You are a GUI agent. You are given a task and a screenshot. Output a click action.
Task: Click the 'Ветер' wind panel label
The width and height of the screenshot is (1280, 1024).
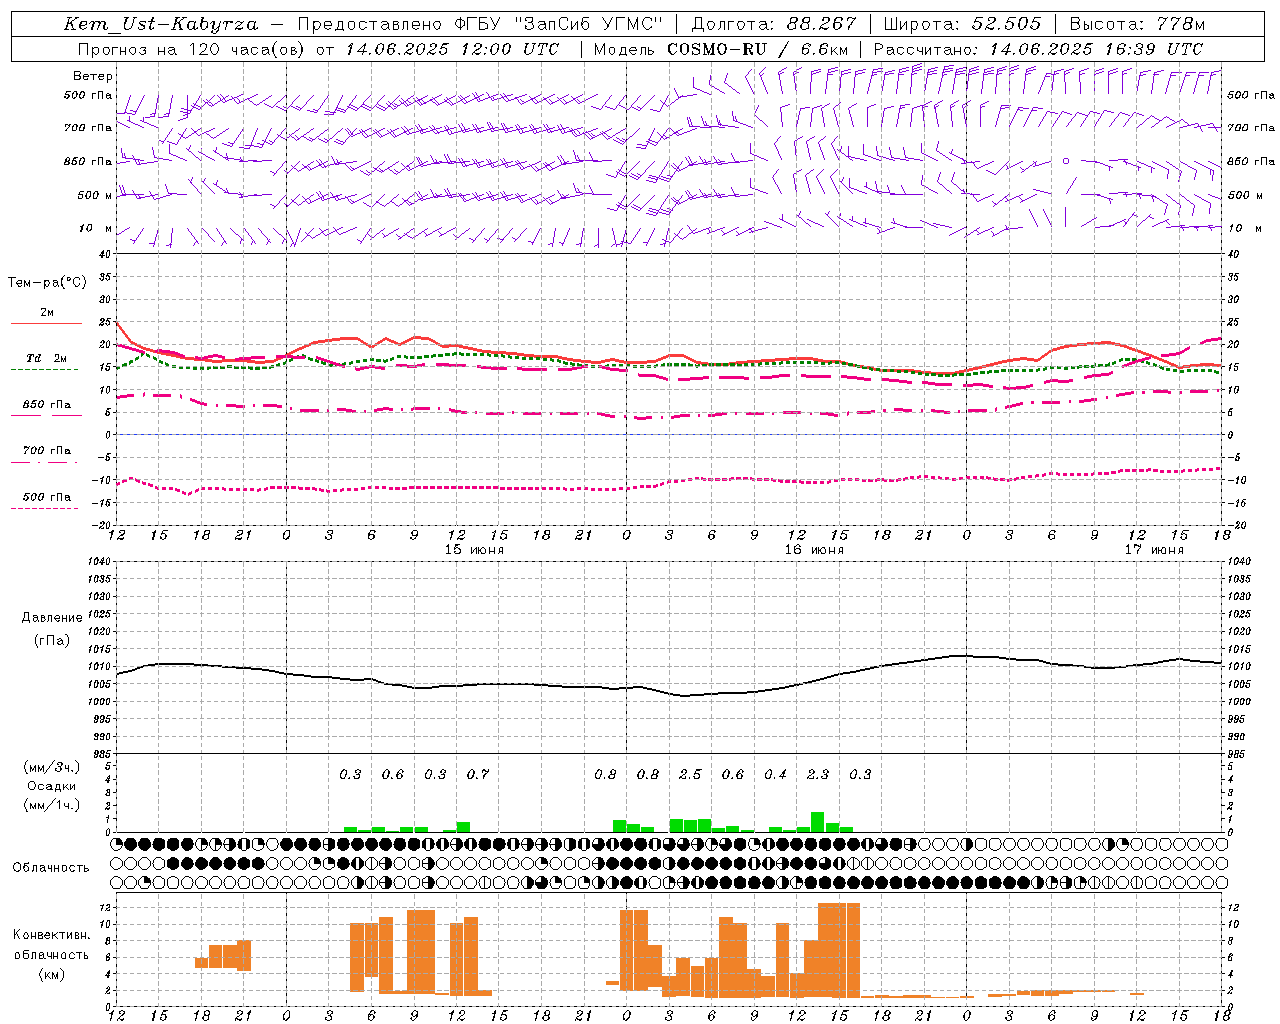(x=93, y=76)
